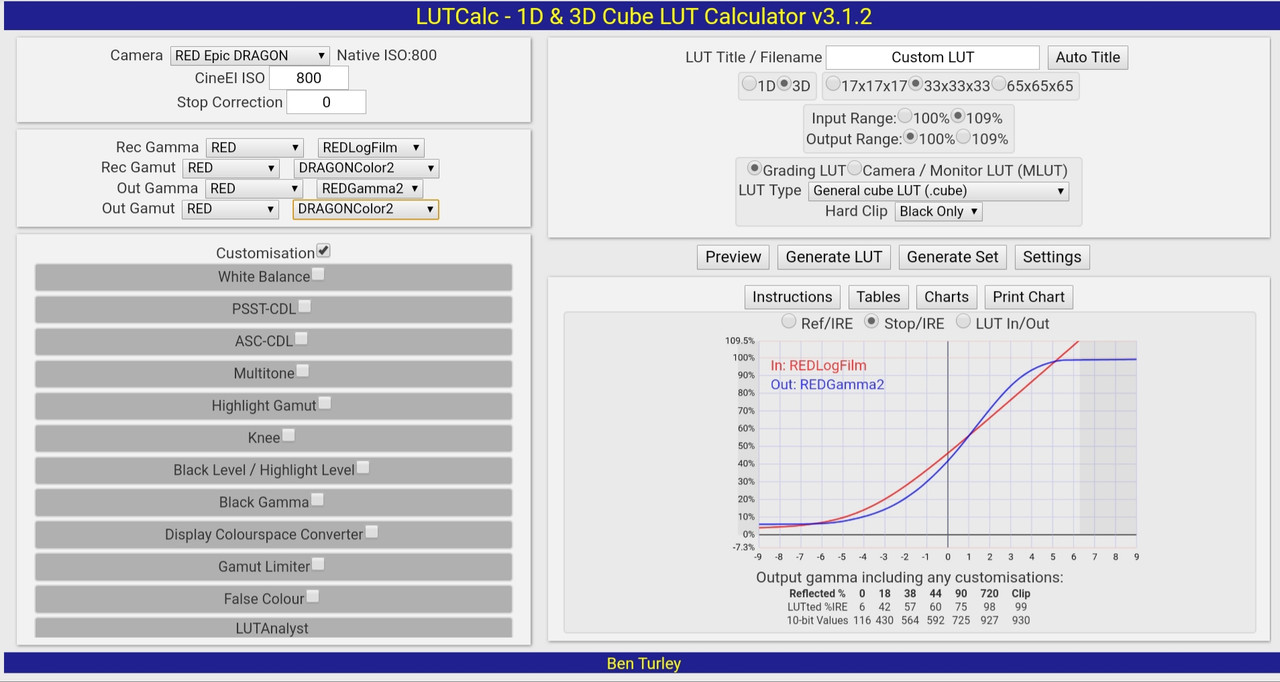Open the Charts tab

pyautogui.click(x=946, y=297)
